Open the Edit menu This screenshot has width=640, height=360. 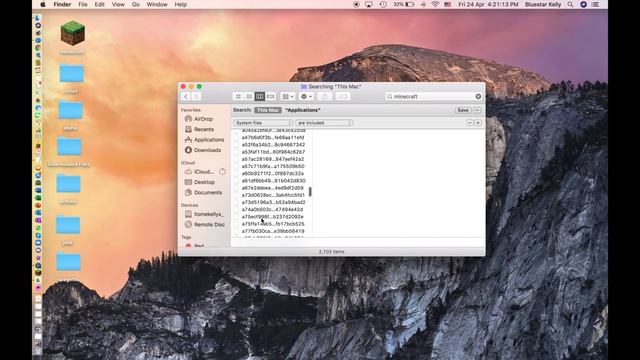click(100, 4)
